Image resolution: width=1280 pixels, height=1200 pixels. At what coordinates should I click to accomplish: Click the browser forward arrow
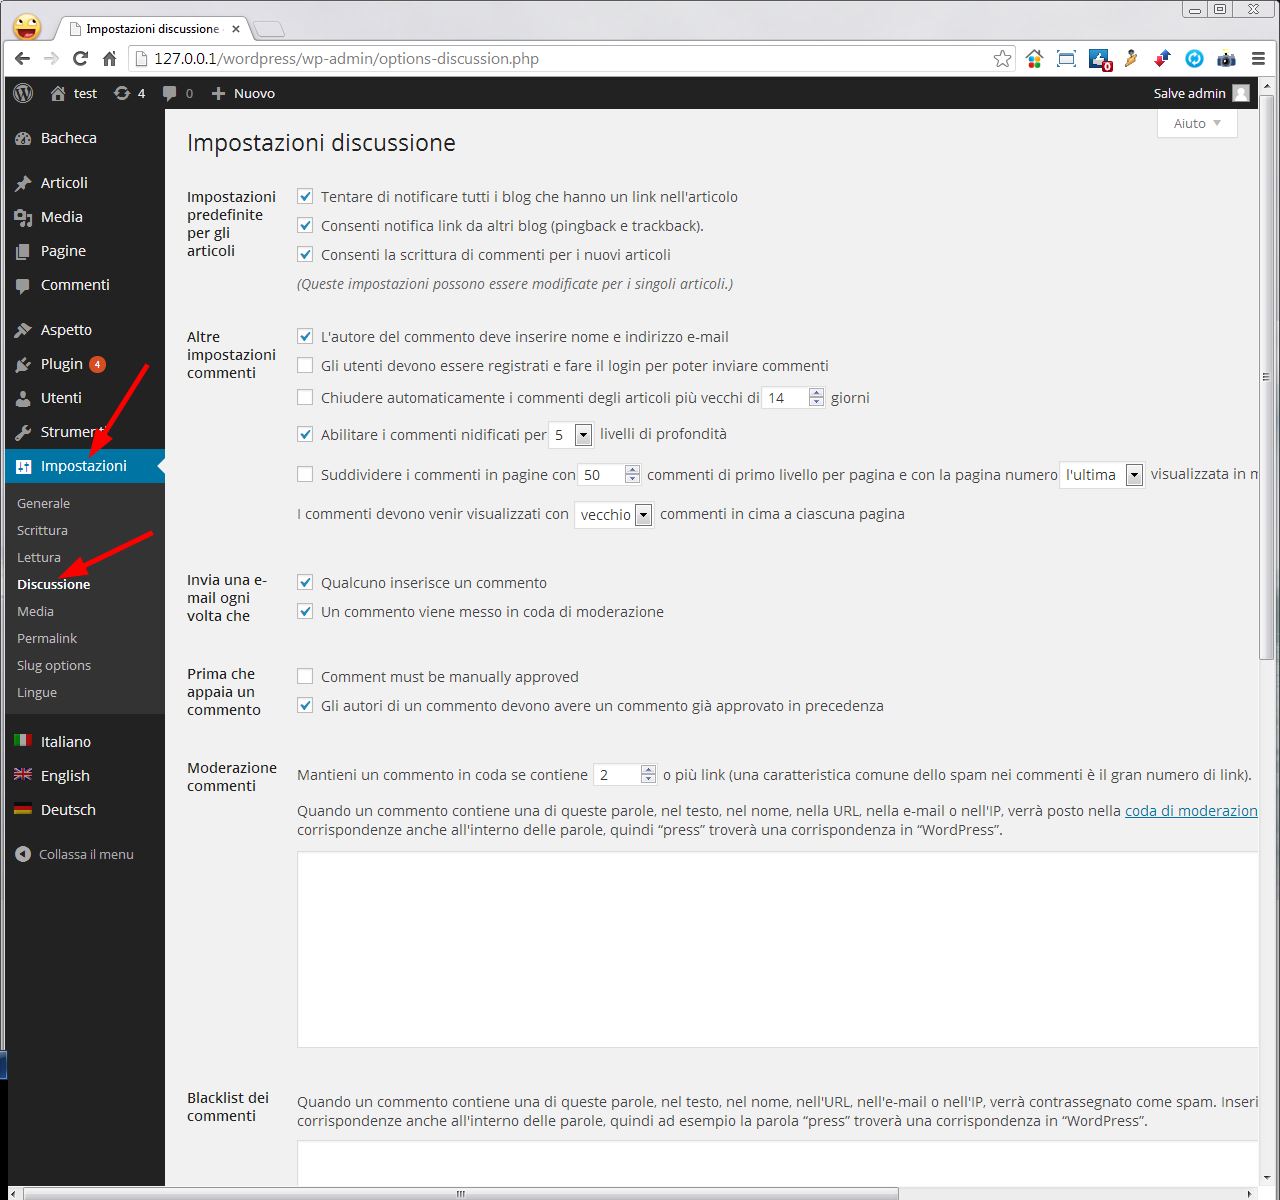point(51,59)
